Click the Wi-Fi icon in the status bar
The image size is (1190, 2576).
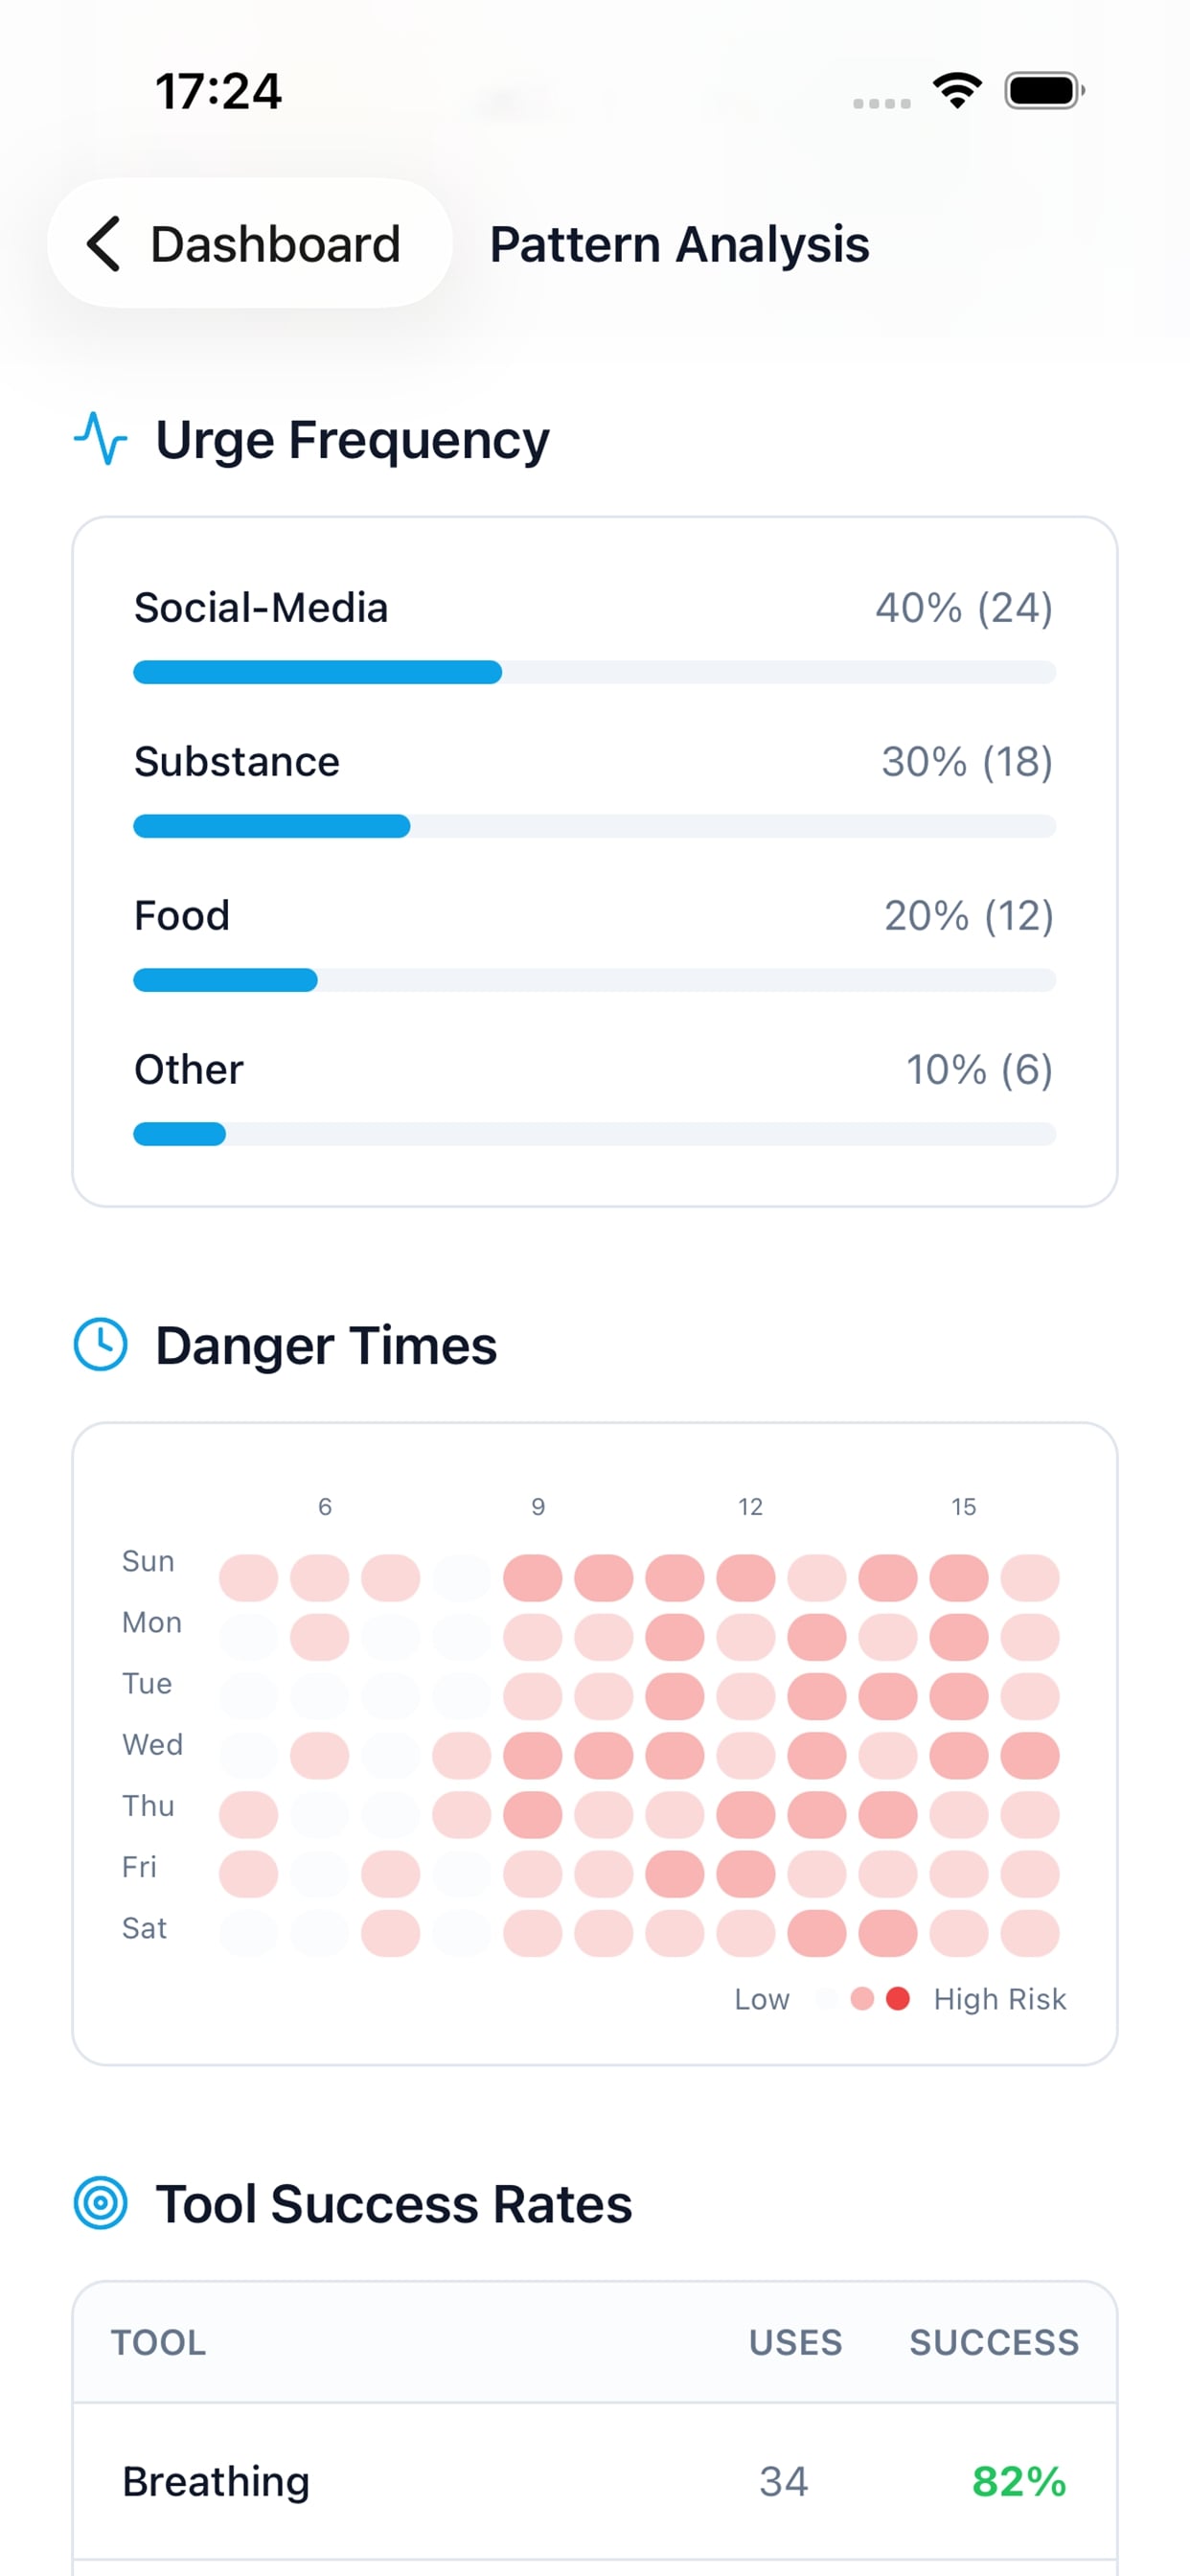pos(957,90)
